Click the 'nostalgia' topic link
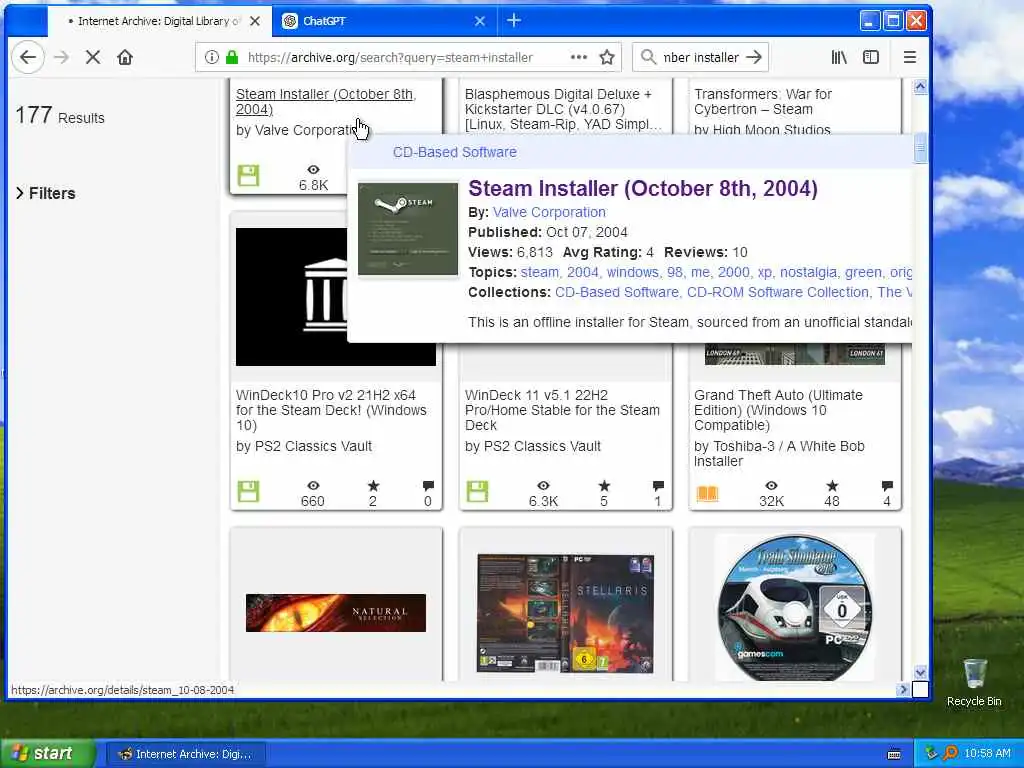 pos(808,272)
